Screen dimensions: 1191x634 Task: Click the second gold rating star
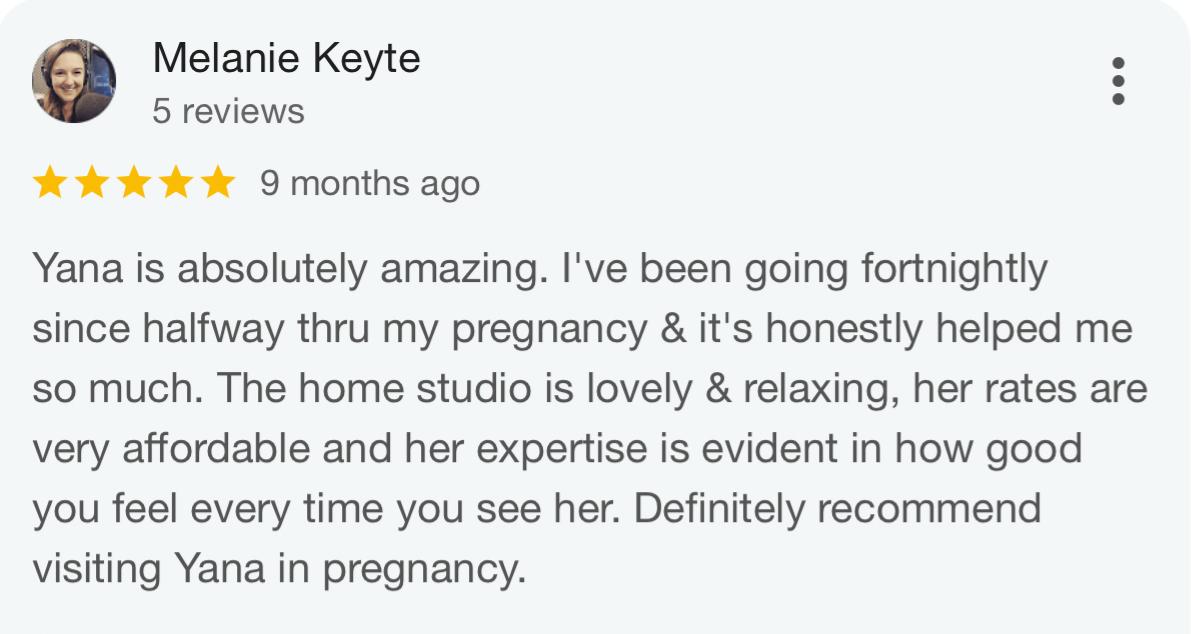91,184
